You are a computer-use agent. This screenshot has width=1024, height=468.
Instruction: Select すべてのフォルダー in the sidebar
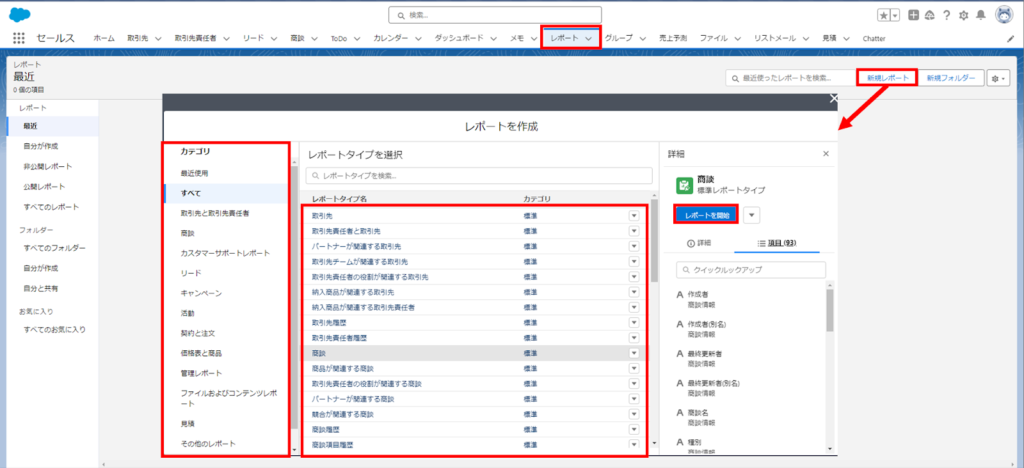pyautogui.click(x=52, y=248)
